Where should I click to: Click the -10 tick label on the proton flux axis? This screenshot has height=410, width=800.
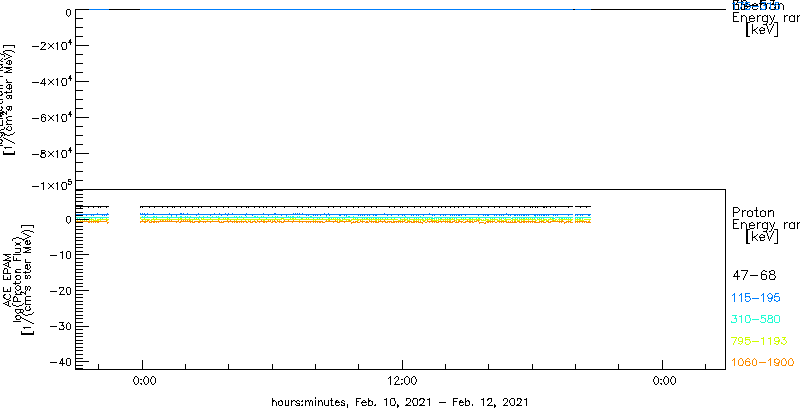(61, 254)
